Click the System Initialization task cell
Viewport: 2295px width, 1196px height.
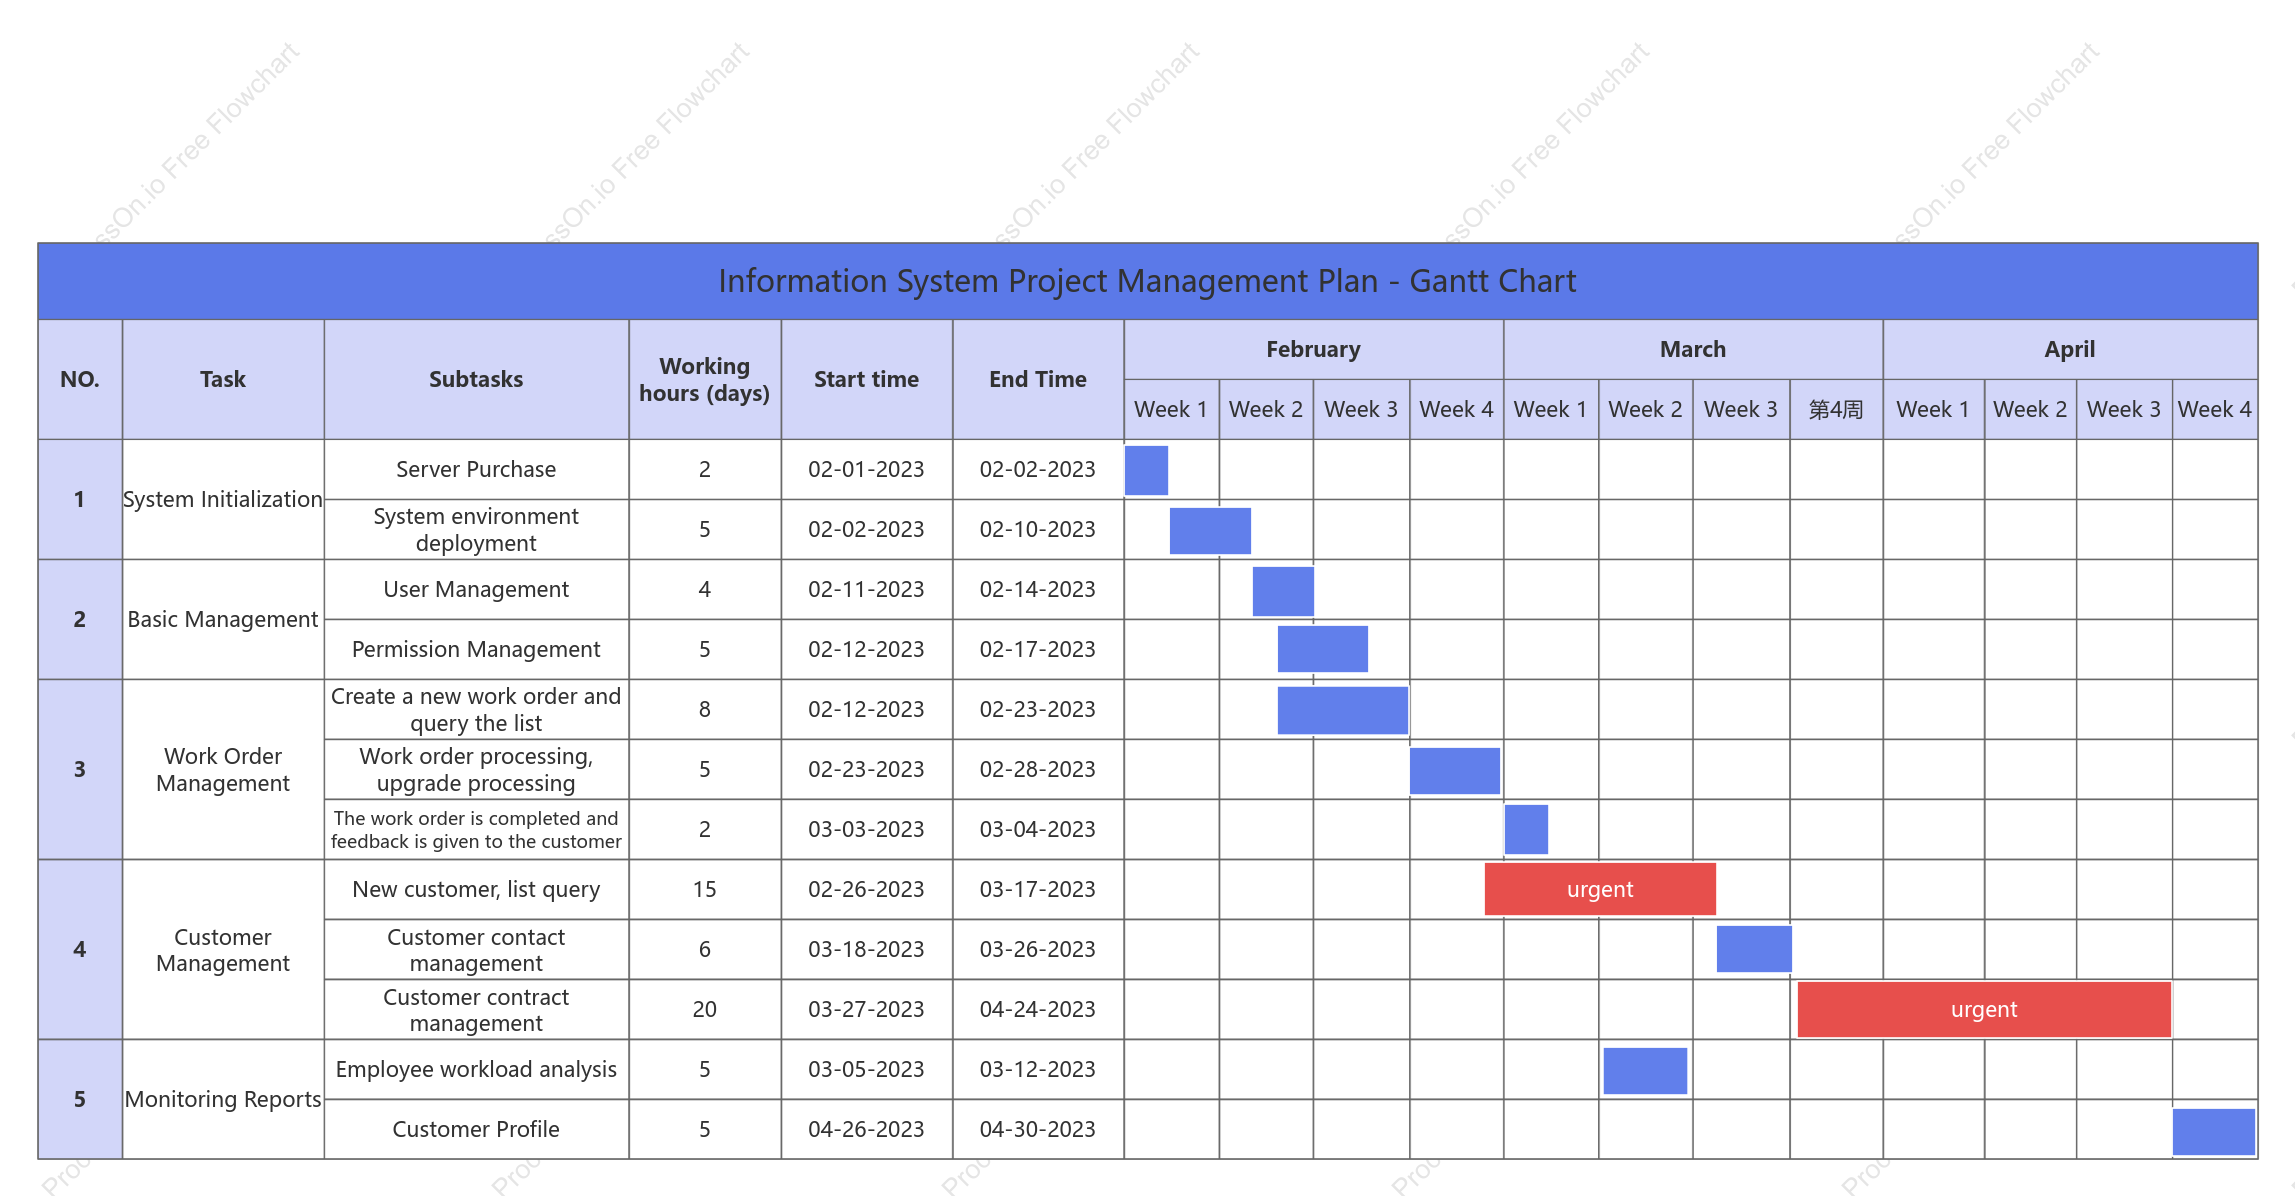(x=223, y=499)
